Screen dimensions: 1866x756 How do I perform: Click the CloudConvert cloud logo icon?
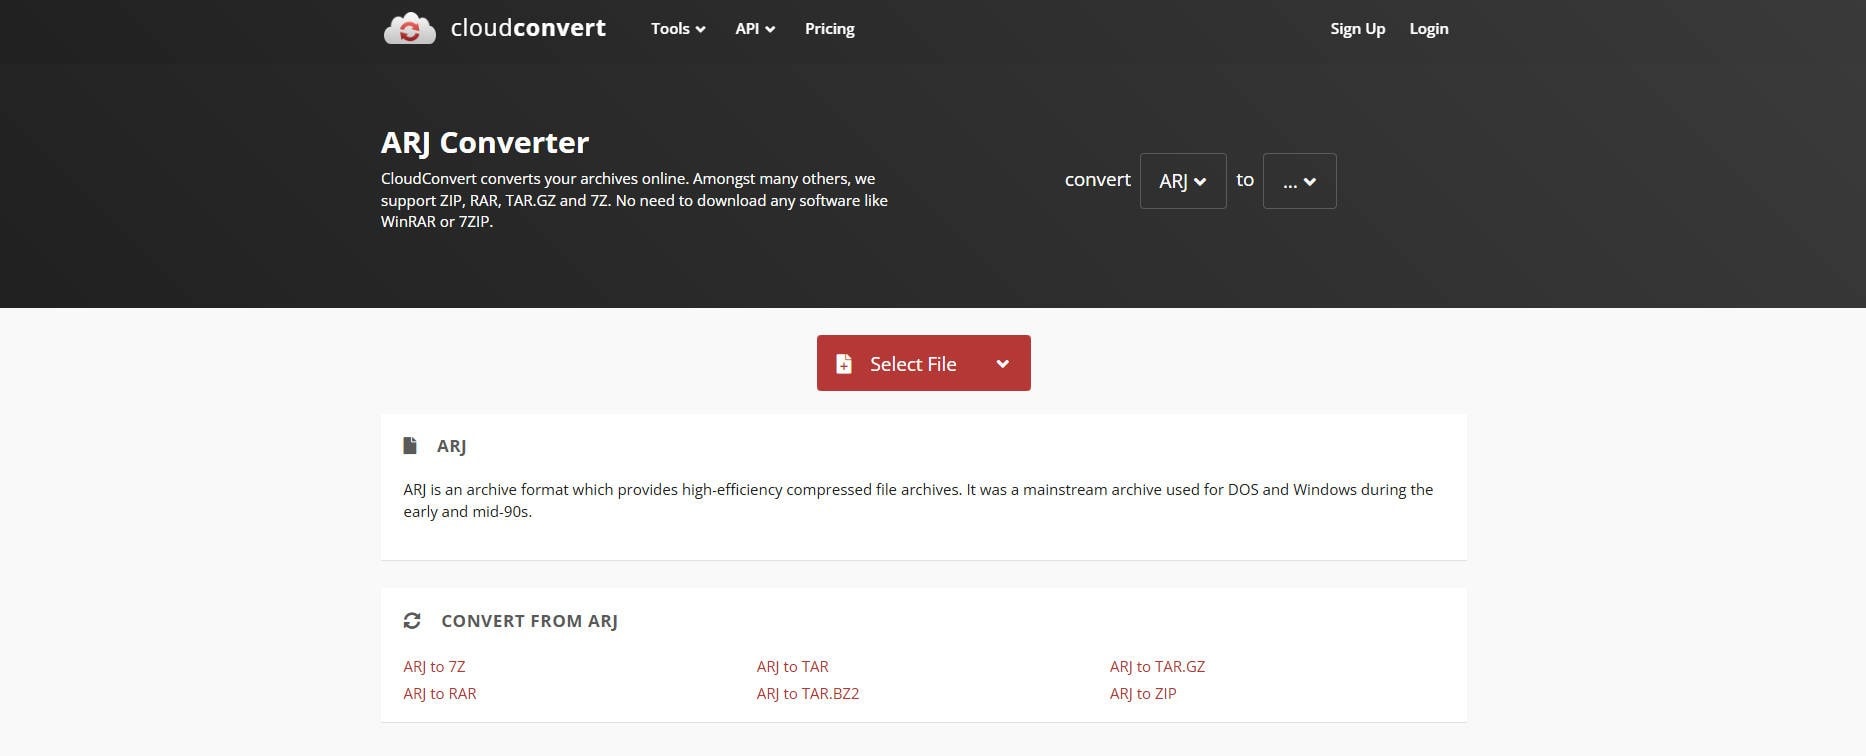tap(409, 28)
